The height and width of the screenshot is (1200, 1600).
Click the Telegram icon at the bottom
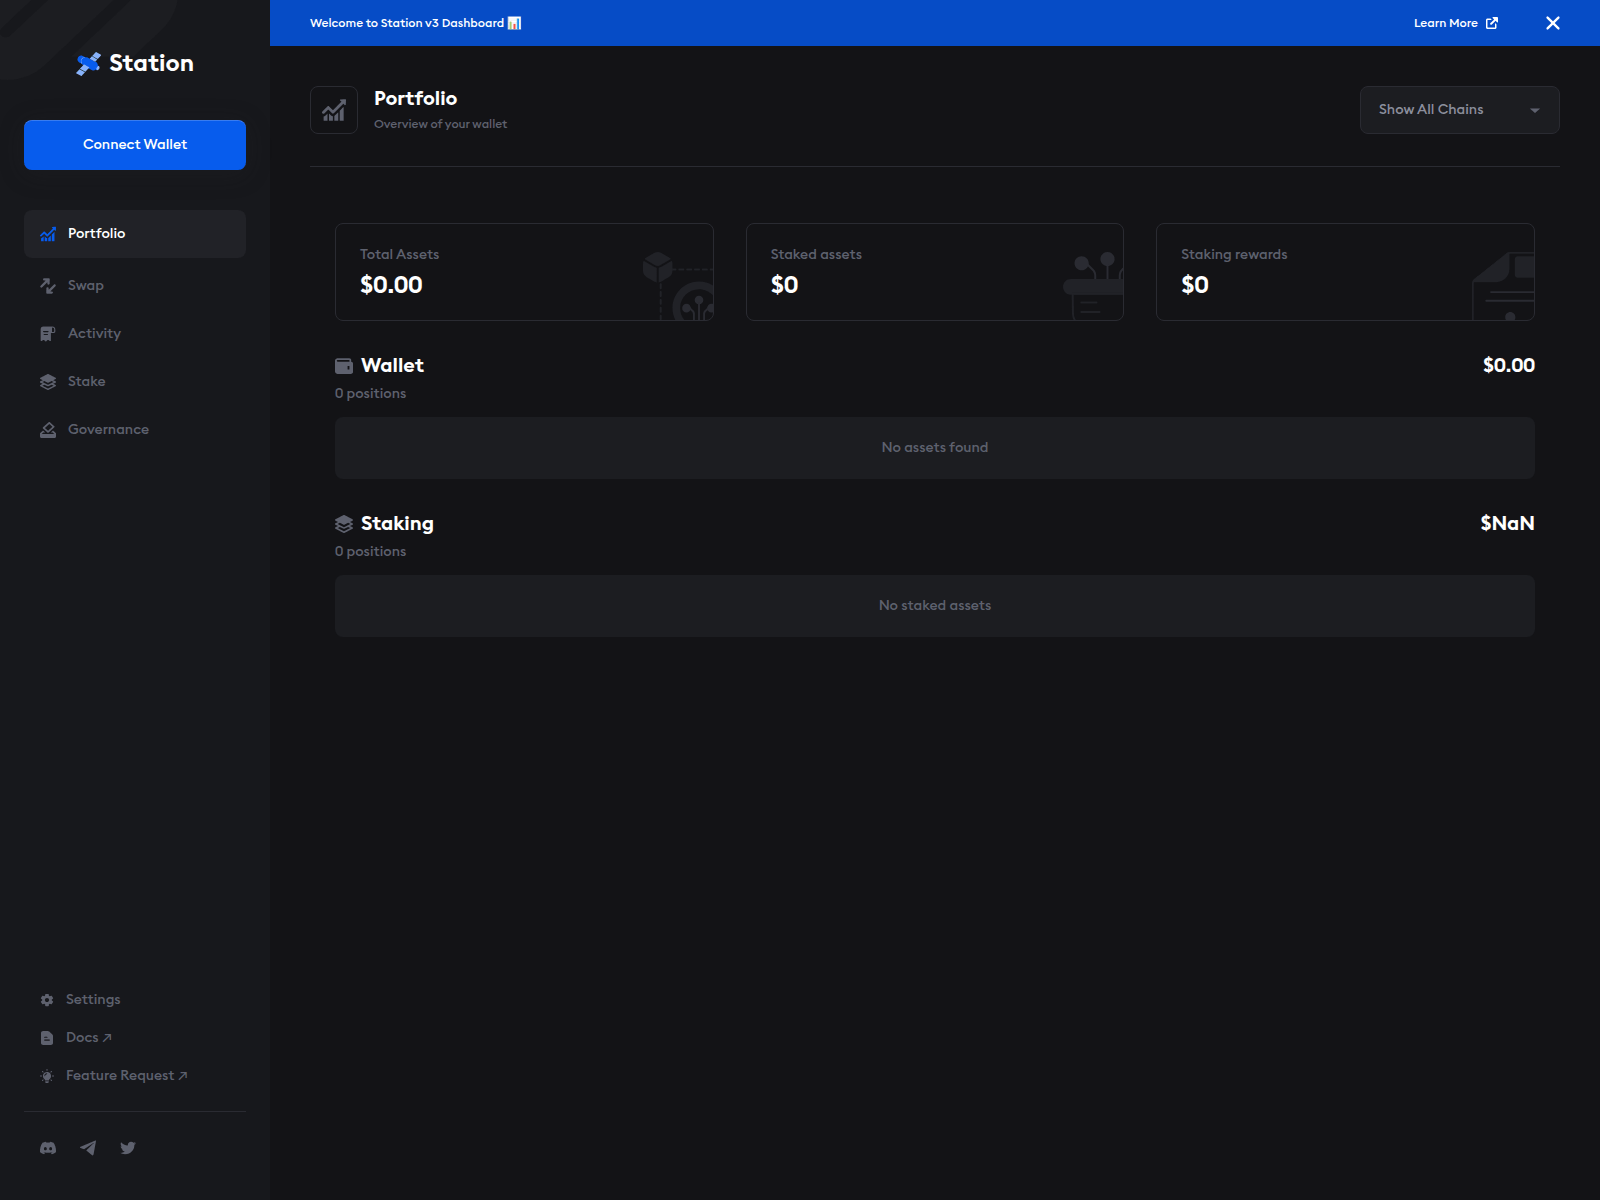[x=87, y=1147]
